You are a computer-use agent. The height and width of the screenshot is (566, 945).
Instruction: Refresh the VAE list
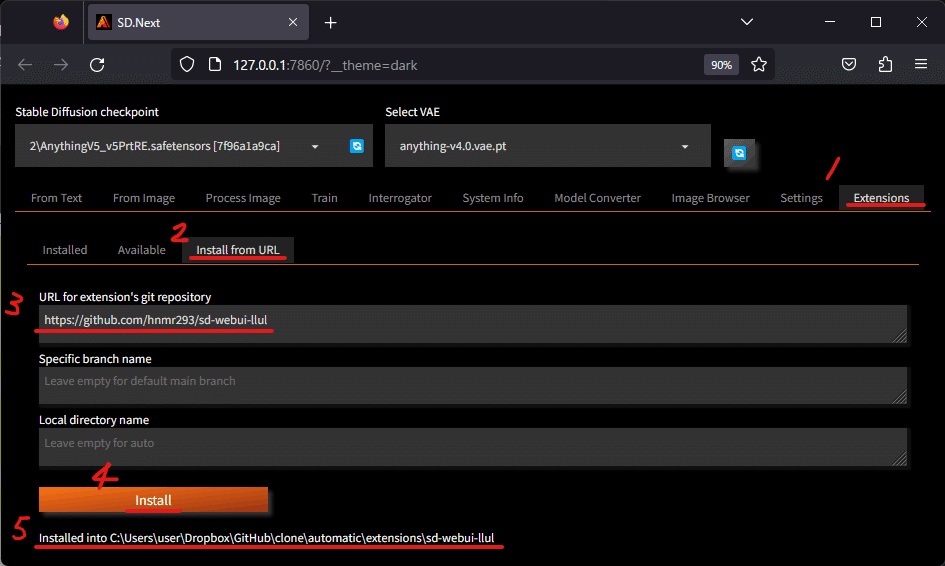(739, 153)
